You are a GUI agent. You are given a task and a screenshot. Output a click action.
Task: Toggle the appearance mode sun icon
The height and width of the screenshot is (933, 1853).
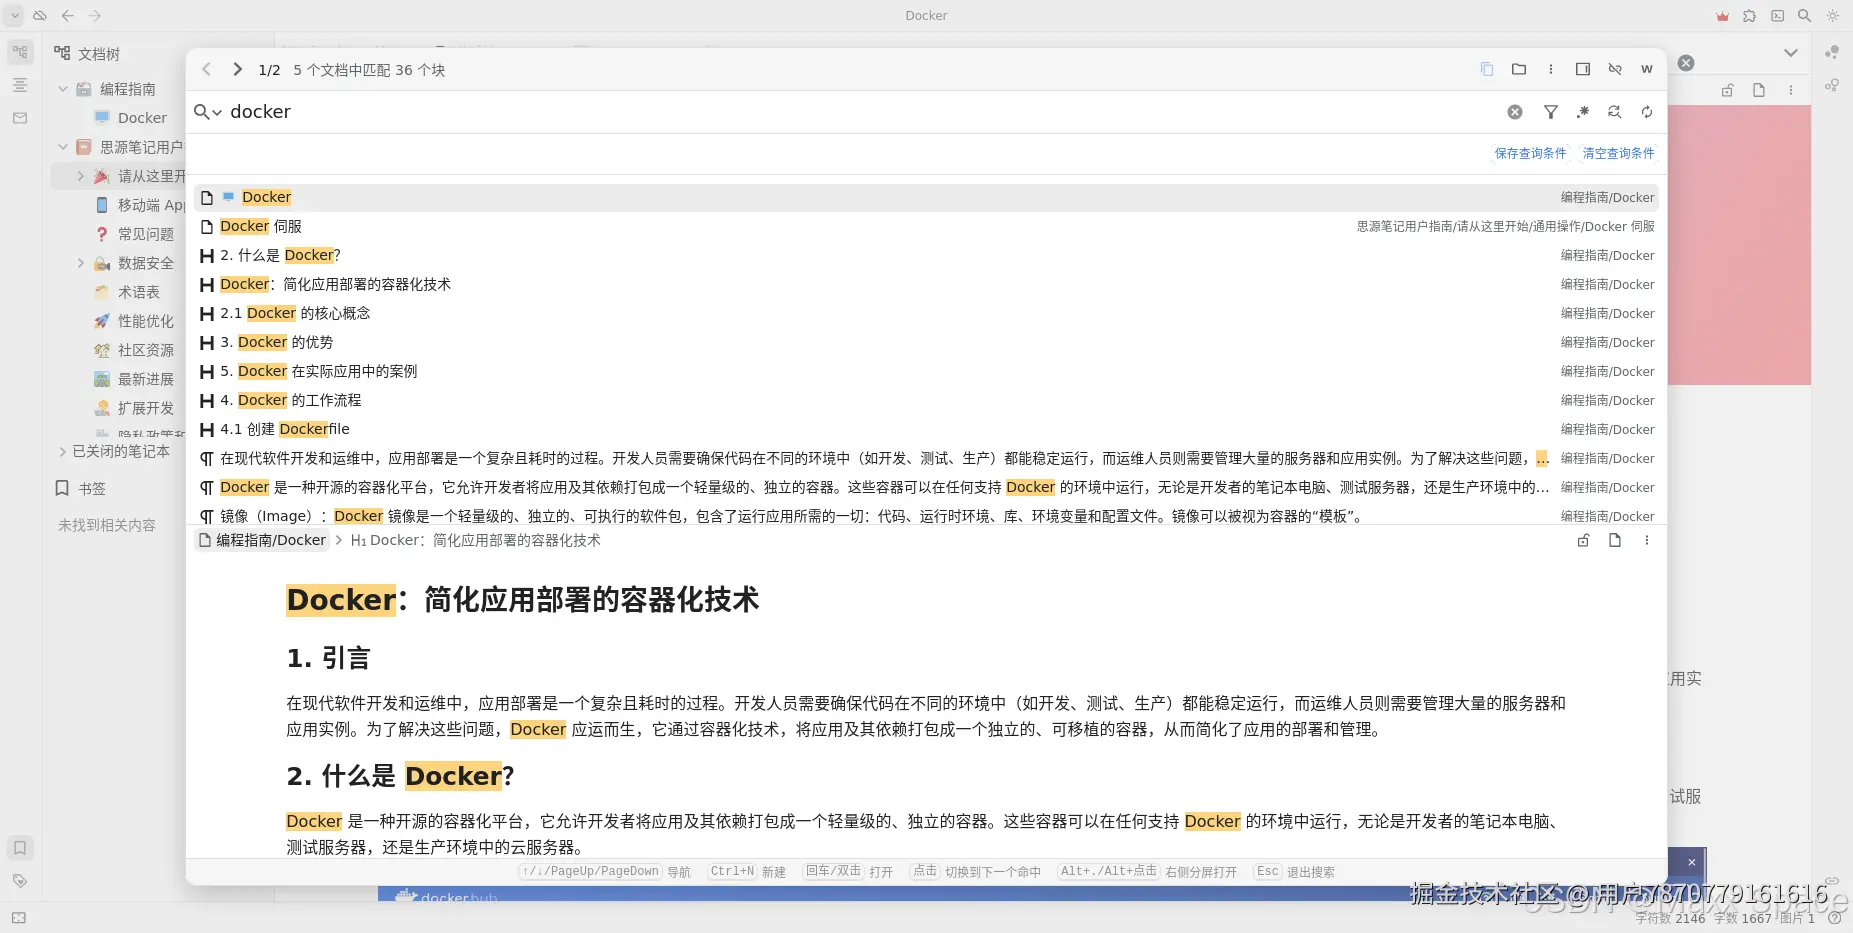1832,15
